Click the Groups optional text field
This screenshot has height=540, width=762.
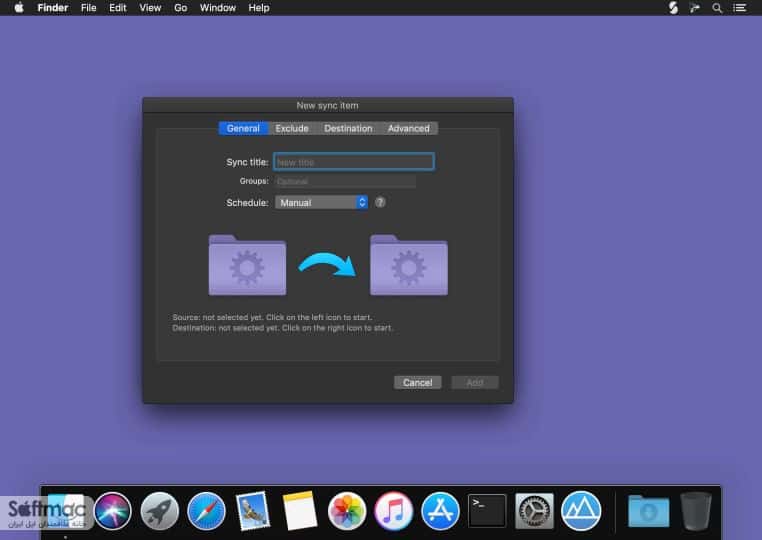(345, 181)
